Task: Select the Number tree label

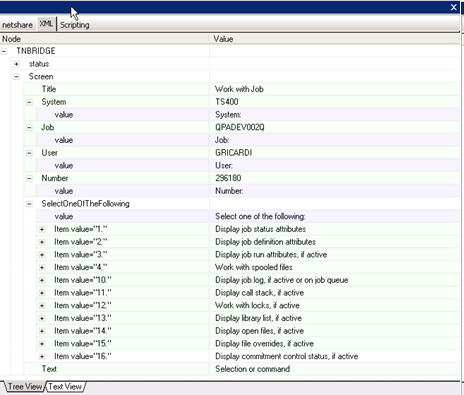Action: click(55, 178)
